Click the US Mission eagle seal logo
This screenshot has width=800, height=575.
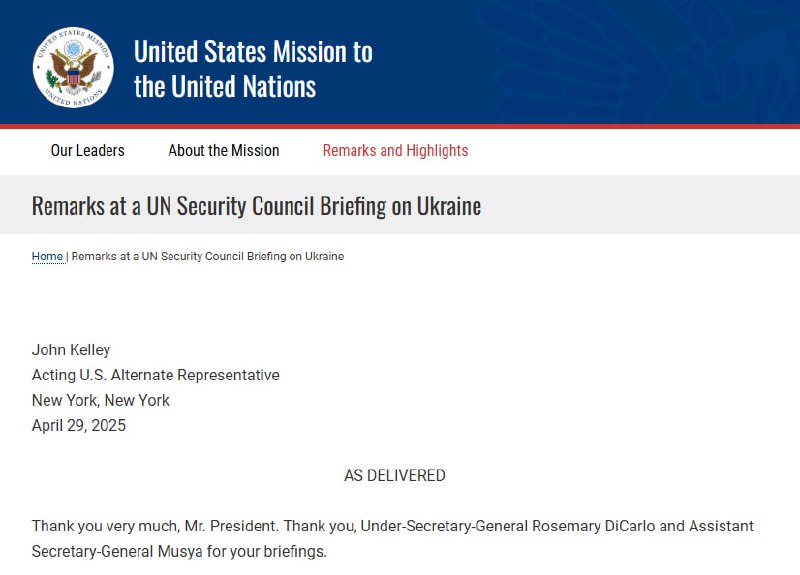[x=72, y=68]
